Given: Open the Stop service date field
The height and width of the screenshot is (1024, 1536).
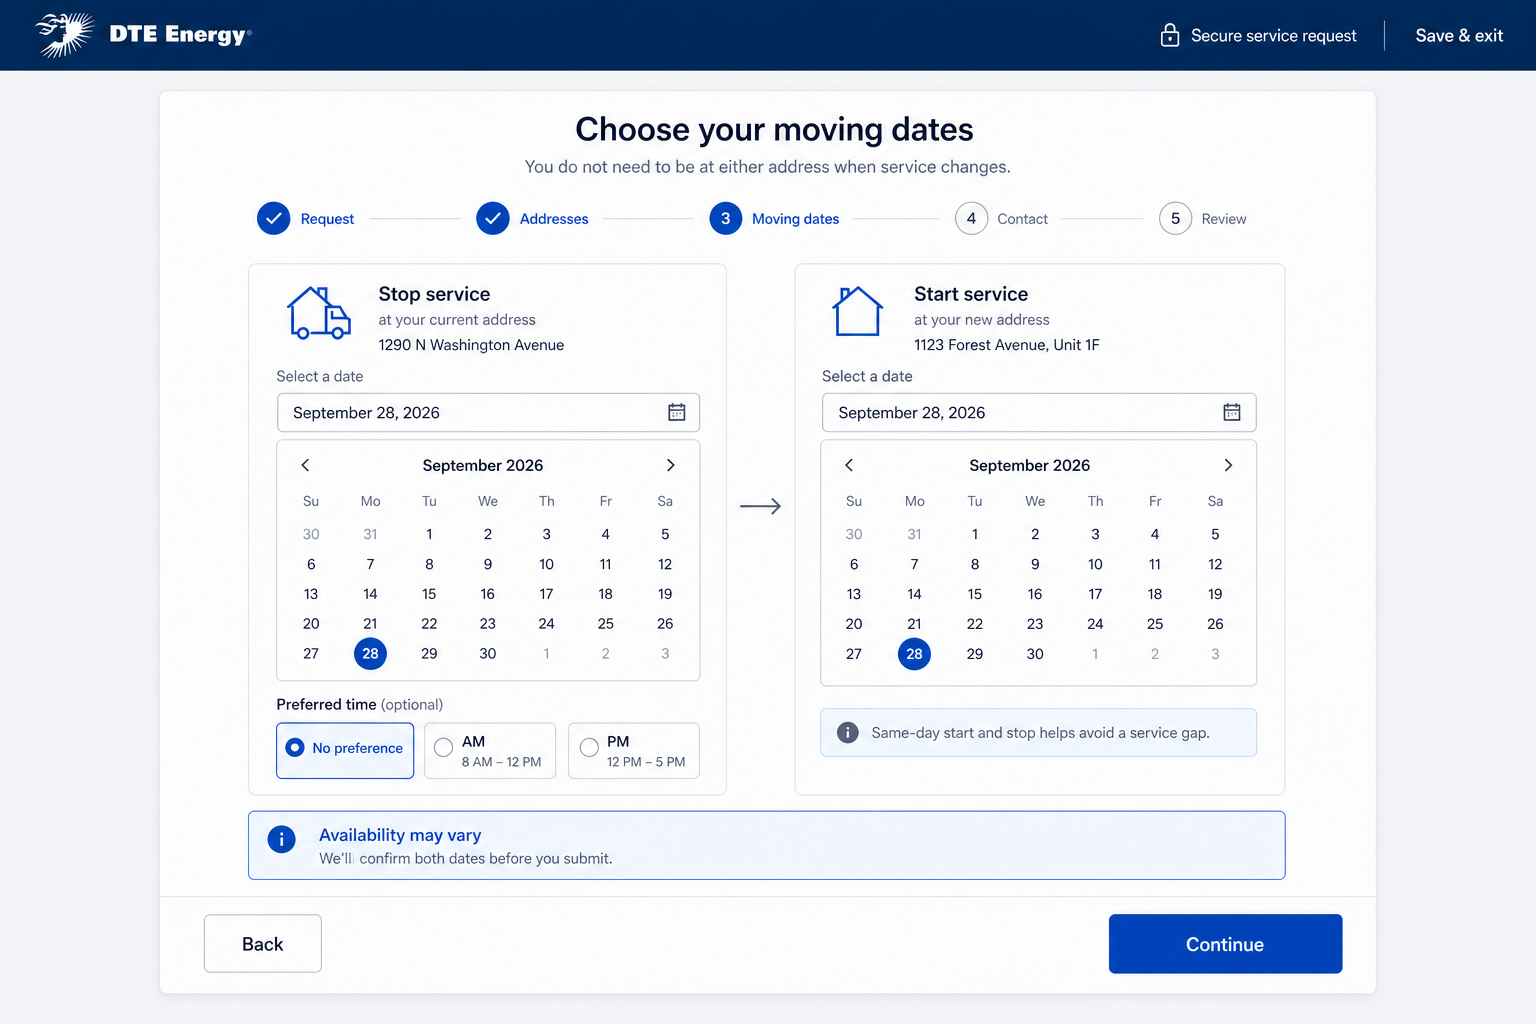Looking at the screenshot, I should [488, 412].
